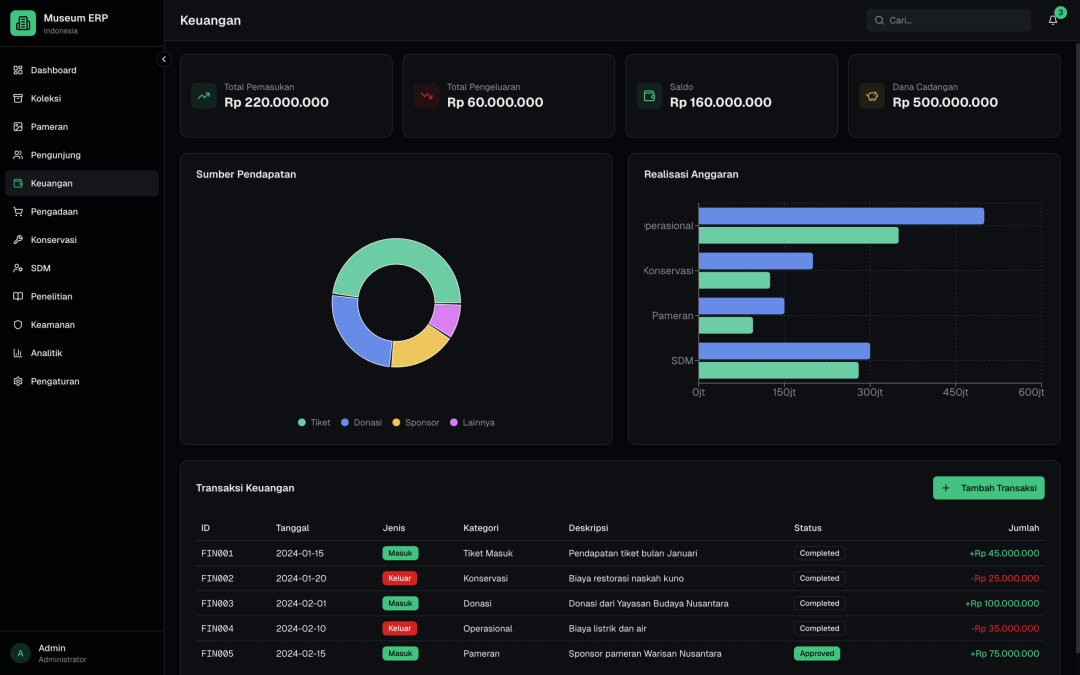Click the Keamanan shield icon in sidebar
The height and width of the screenshot is (675, 1080).
tap(18, 325)
